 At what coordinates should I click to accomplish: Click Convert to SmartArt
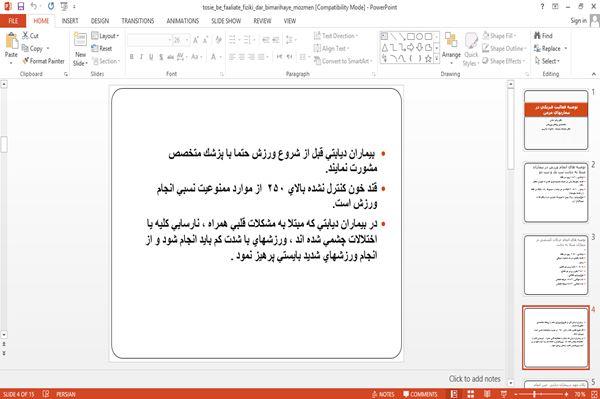[x=342, y=61]
